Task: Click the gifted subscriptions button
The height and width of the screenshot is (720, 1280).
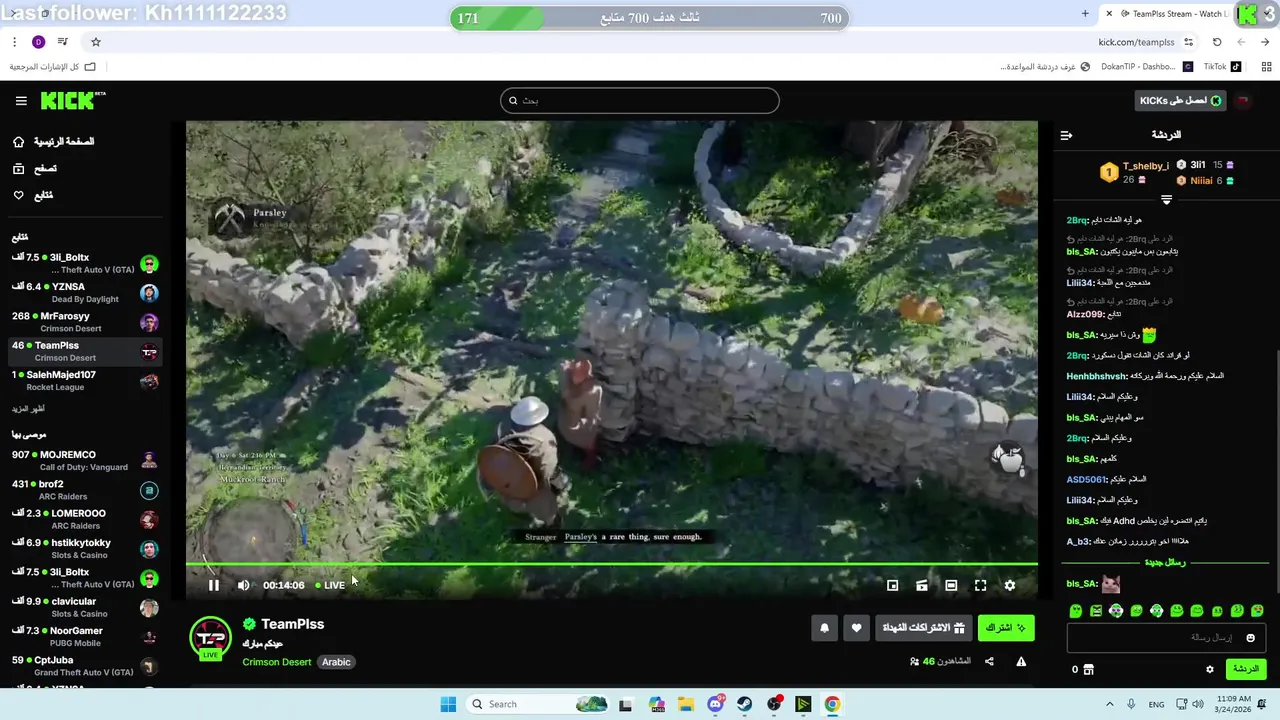Action: coord(923,628)
